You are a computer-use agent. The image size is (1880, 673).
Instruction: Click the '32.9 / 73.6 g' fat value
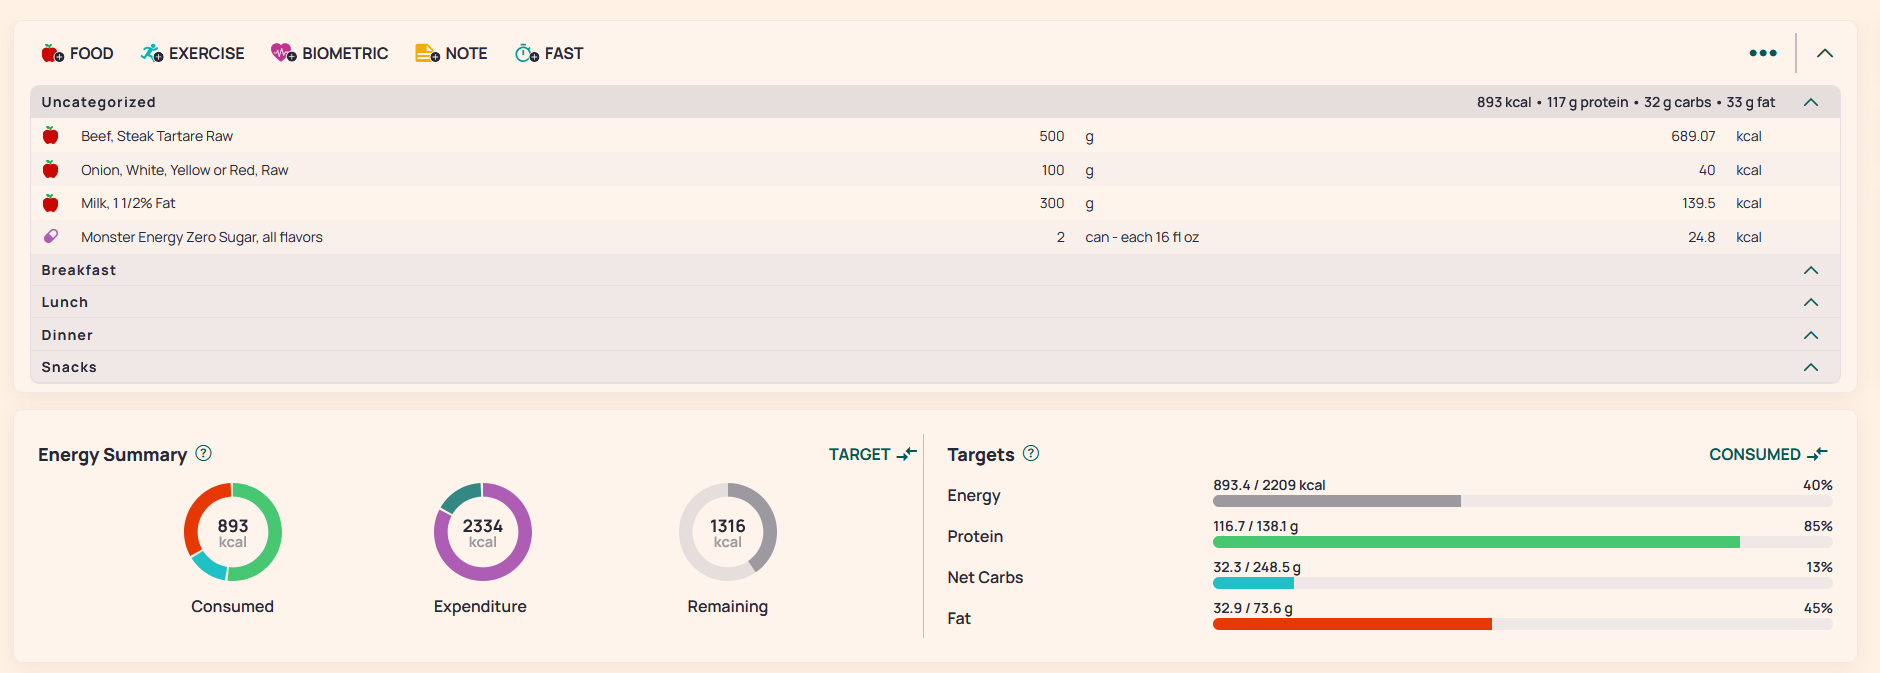tap(1253, 608)
